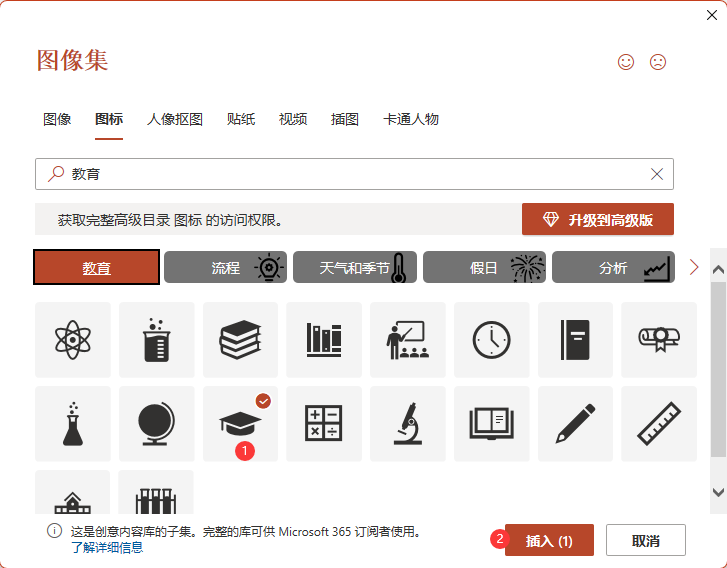Pick the clock icon

491,340
